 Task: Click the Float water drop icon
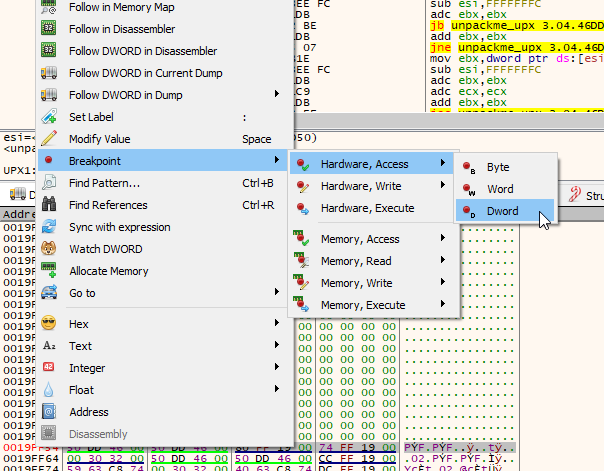49,389
